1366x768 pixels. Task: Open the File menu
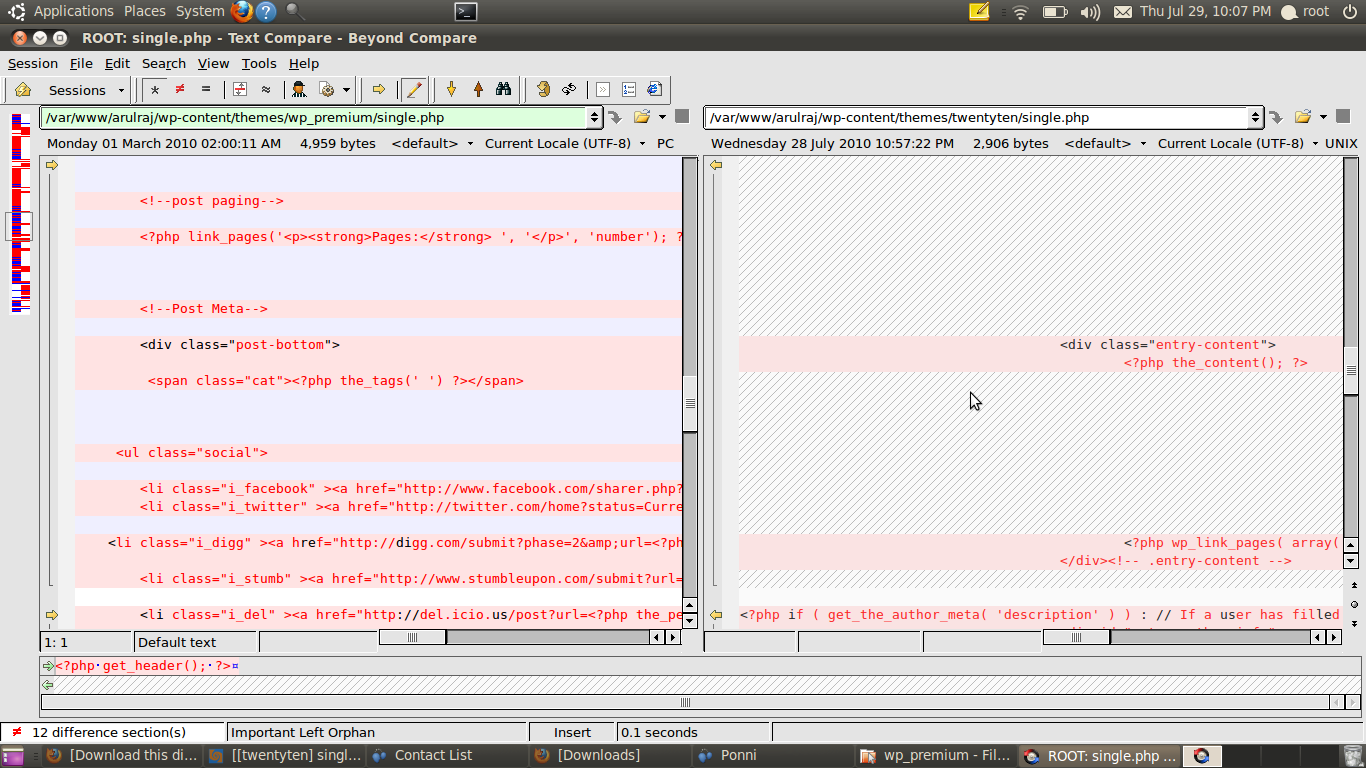click(81, 63)
